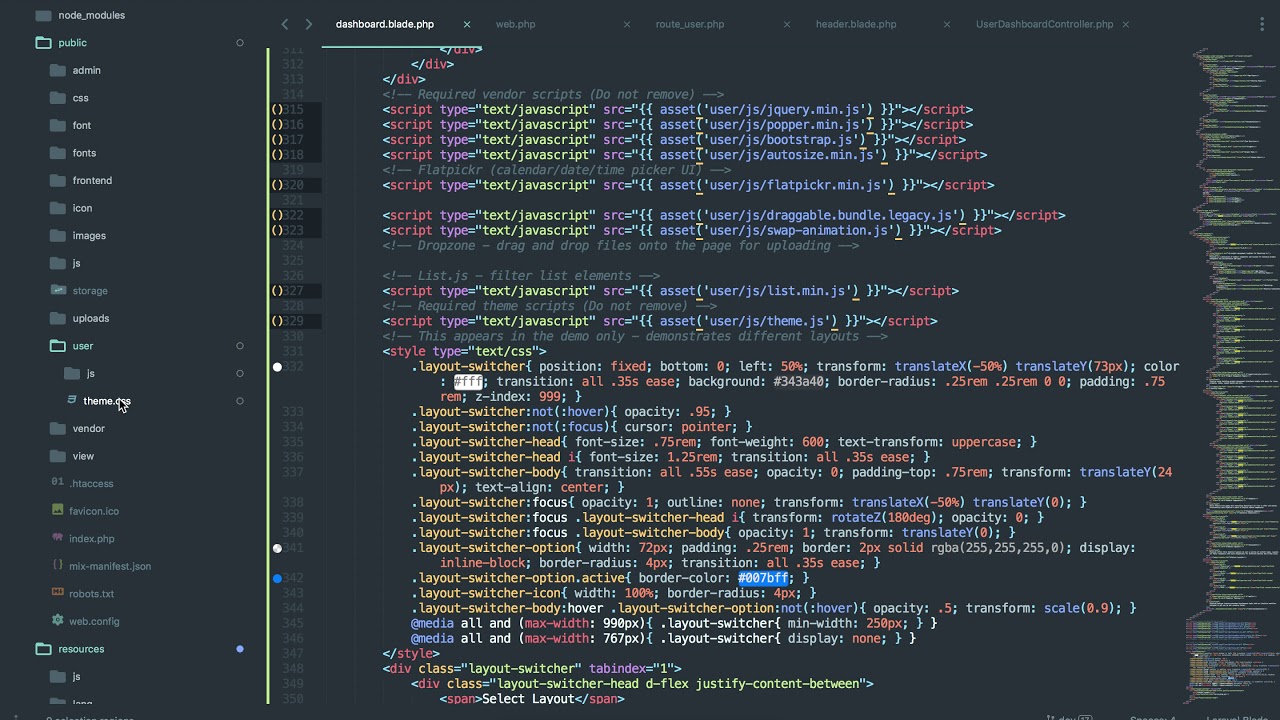Click the JSON braces icon for mix-manifest.json
The image size is (1280, 720).
point(58,565)
